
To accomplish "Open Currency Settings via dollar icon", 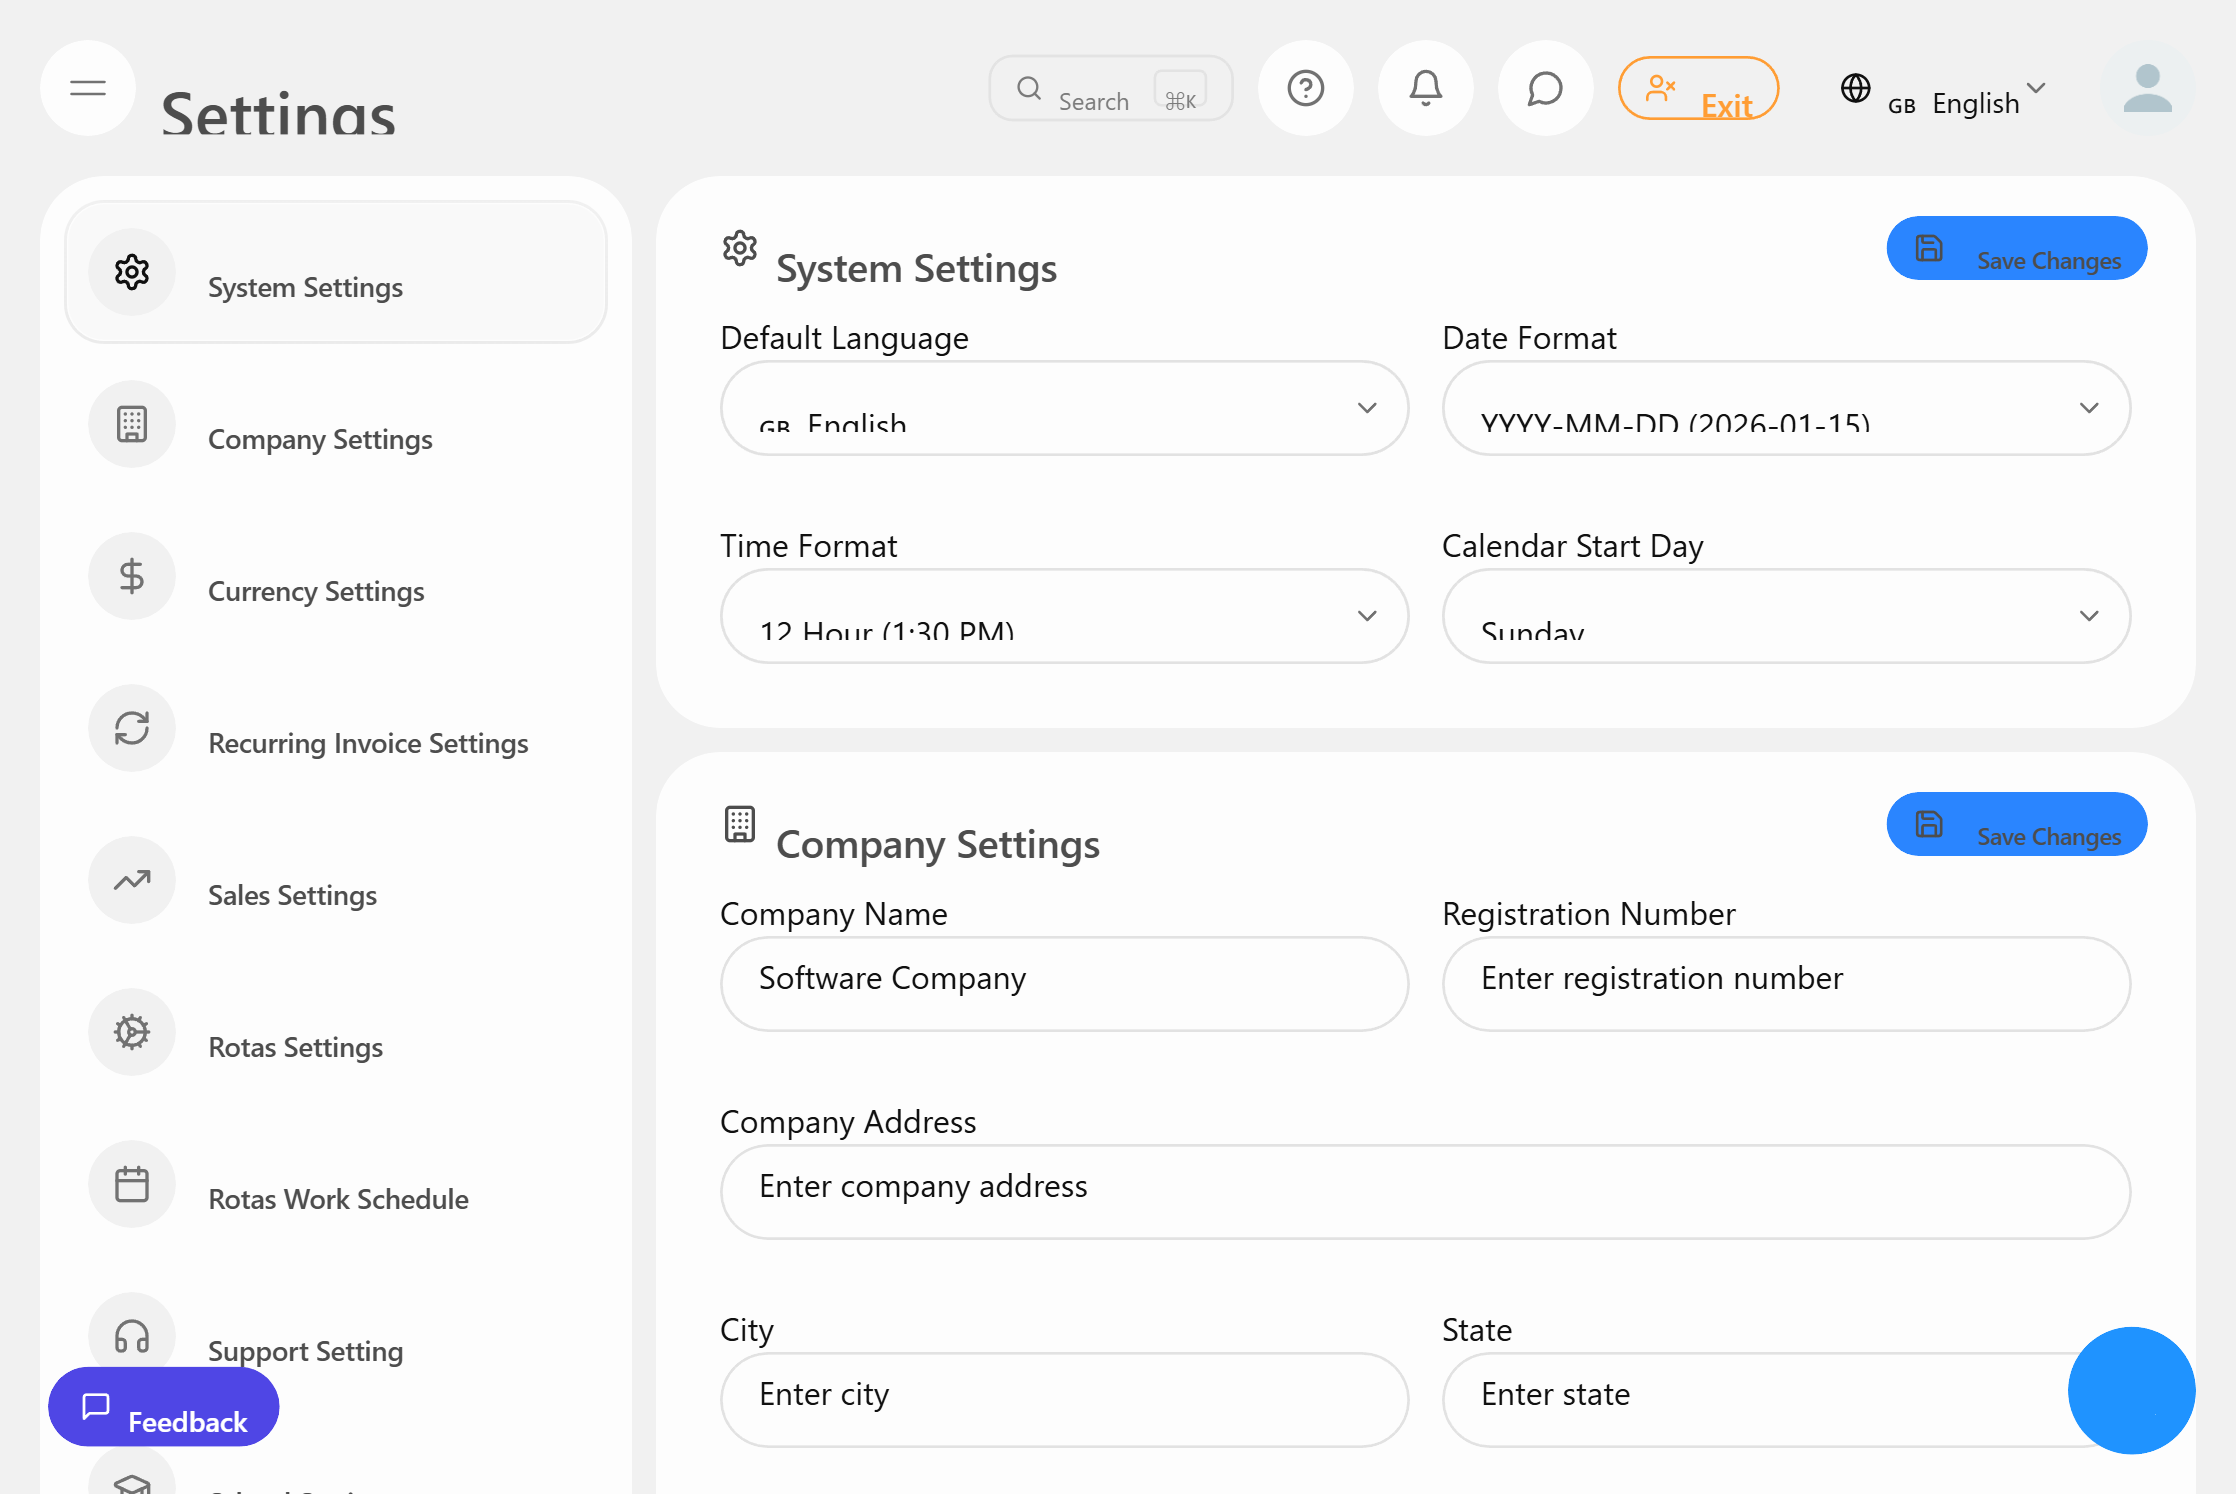I will (x=132, y=576).
